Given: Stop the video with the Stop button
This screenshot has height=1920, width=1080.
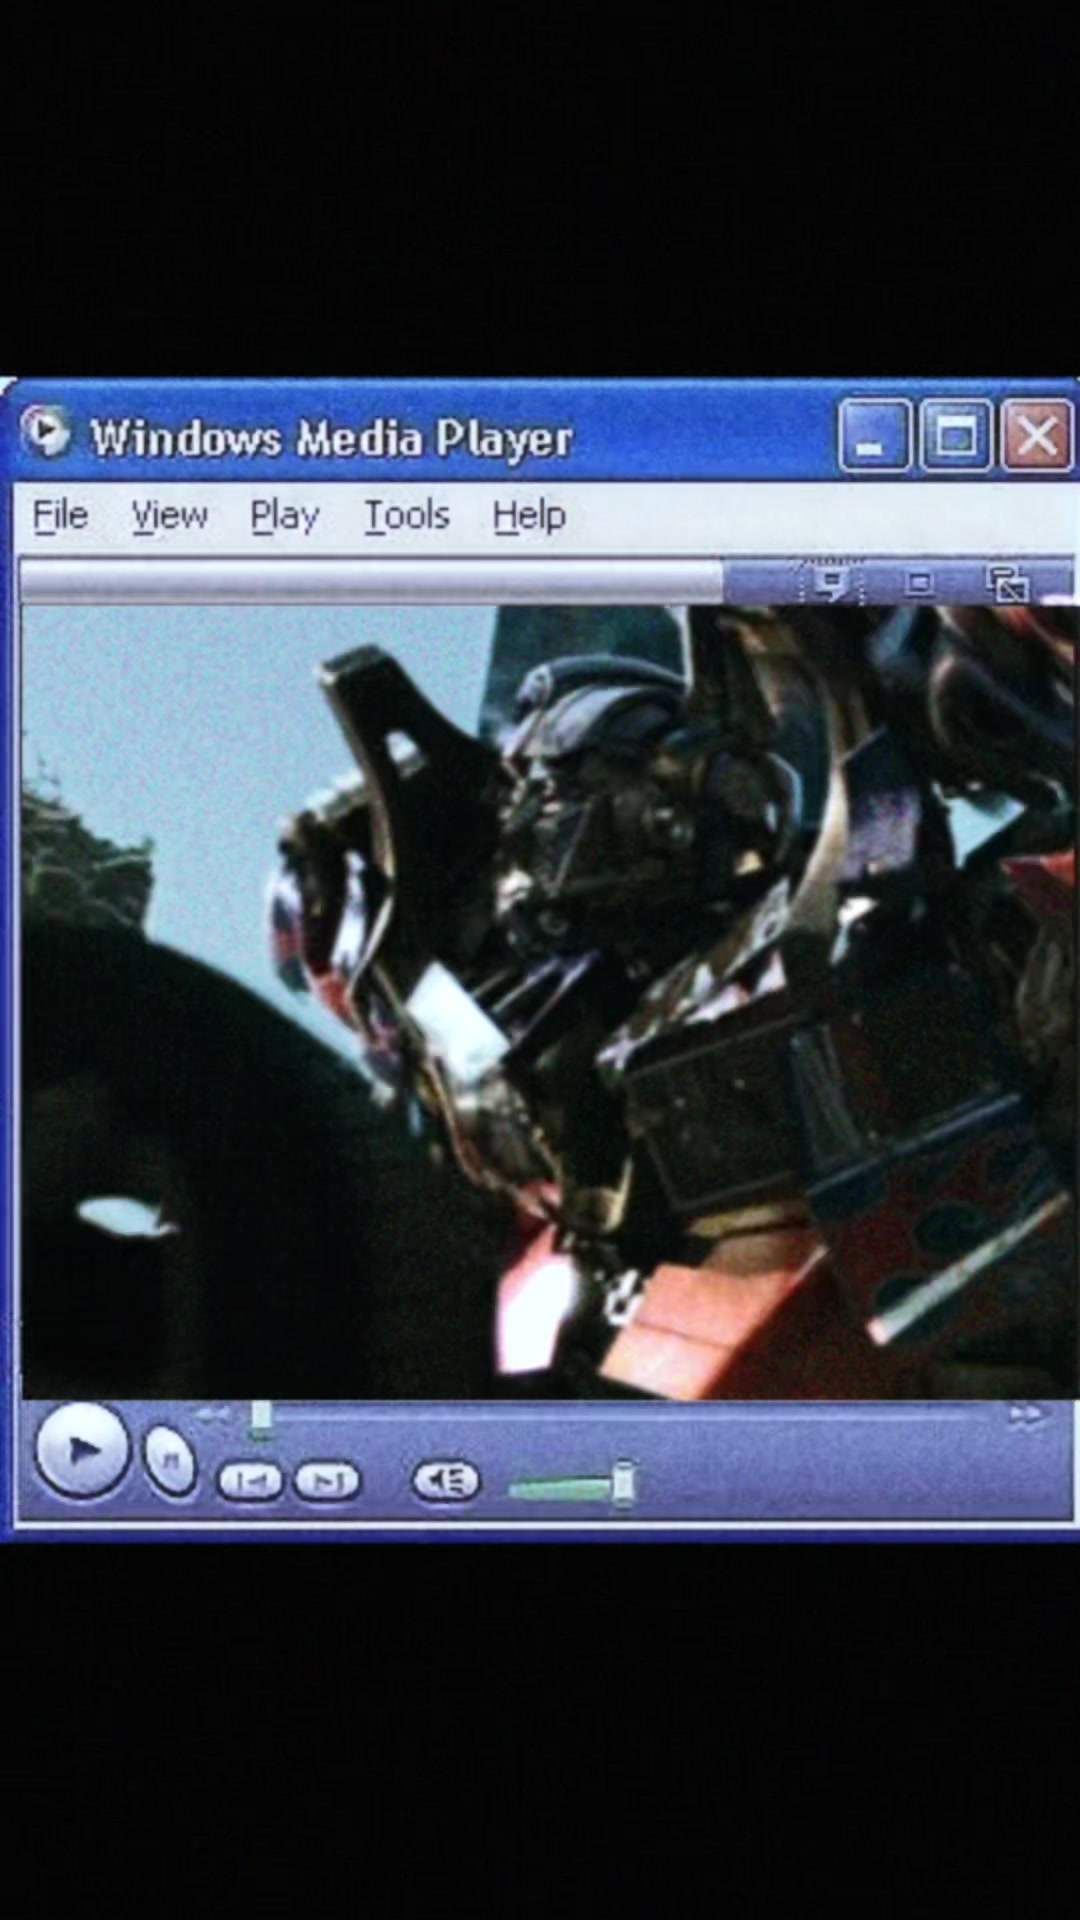Looking at the screenshot, I should 171,1463.
